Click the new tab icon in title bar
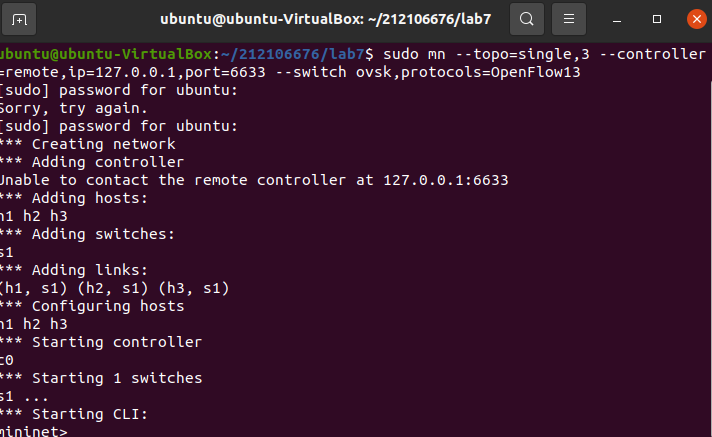The image size is (712, 437). (x=22, y=19)
